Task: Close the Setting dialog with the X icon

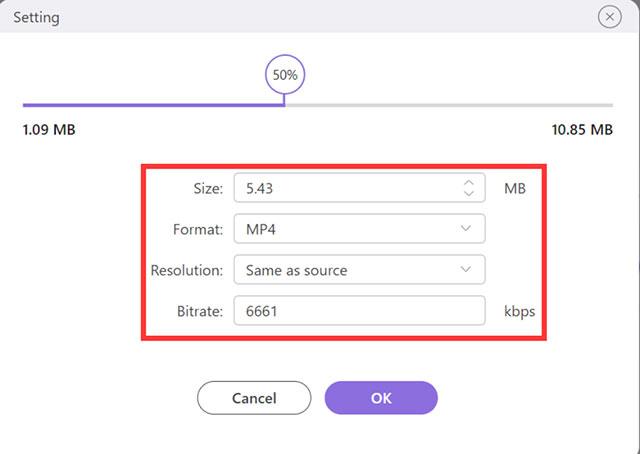Action: point(609,17)
